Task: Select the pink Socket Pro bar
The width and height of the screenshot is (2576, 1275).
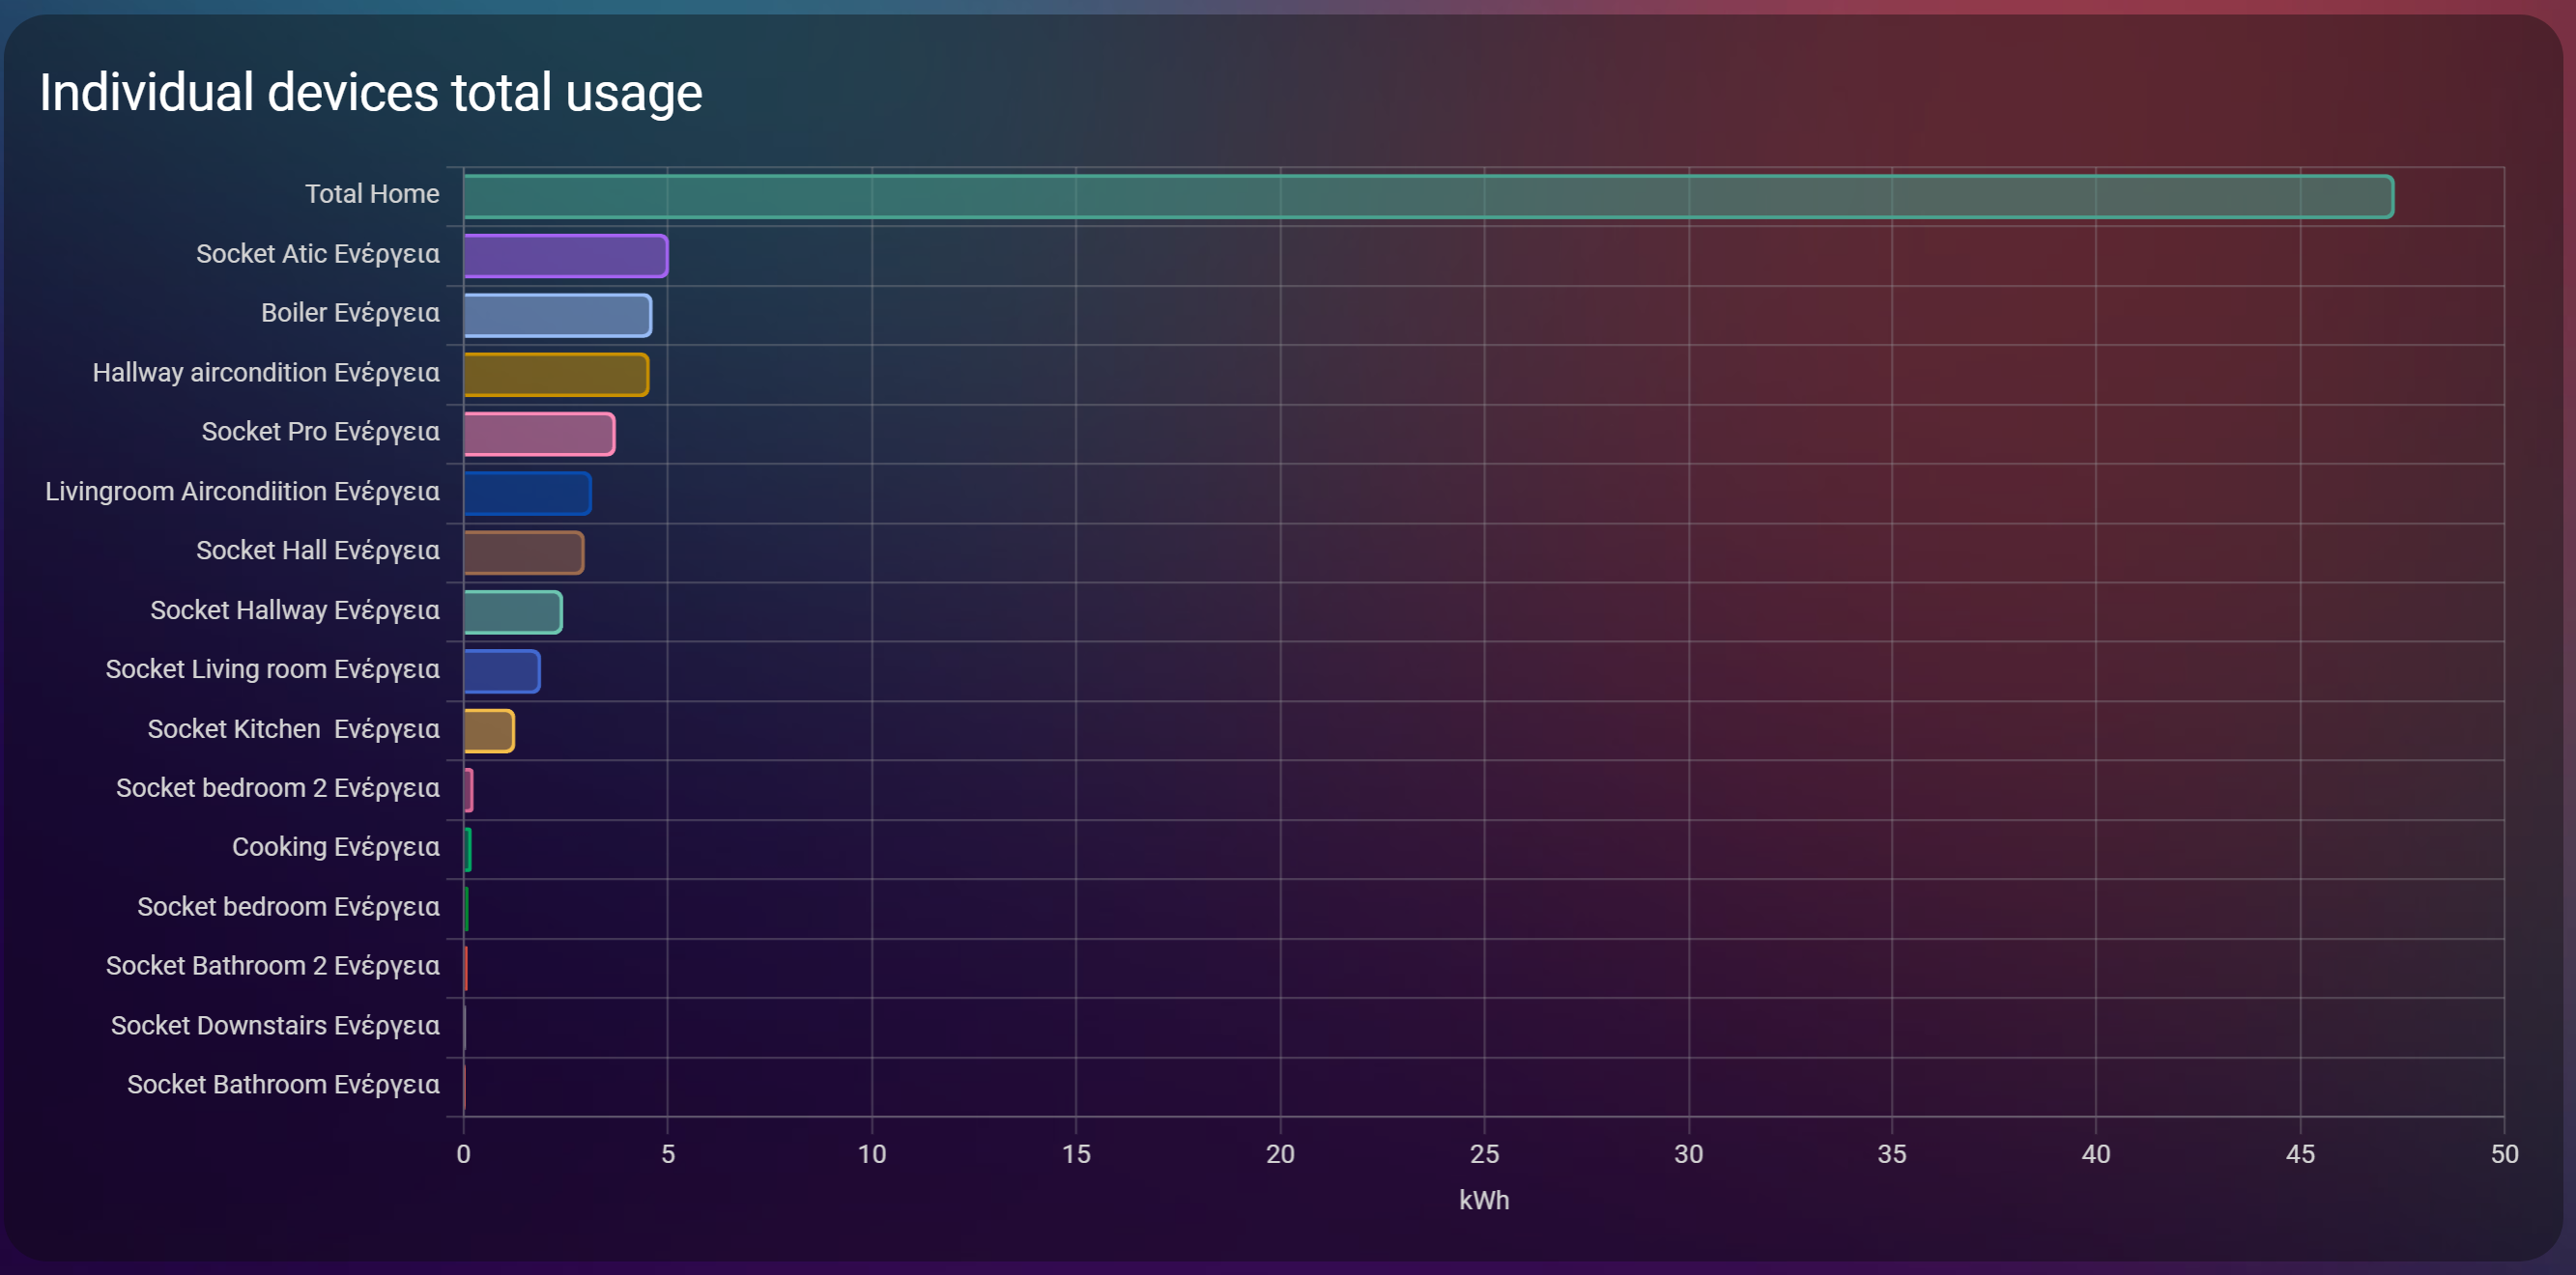Action: (x=539, y=434)
